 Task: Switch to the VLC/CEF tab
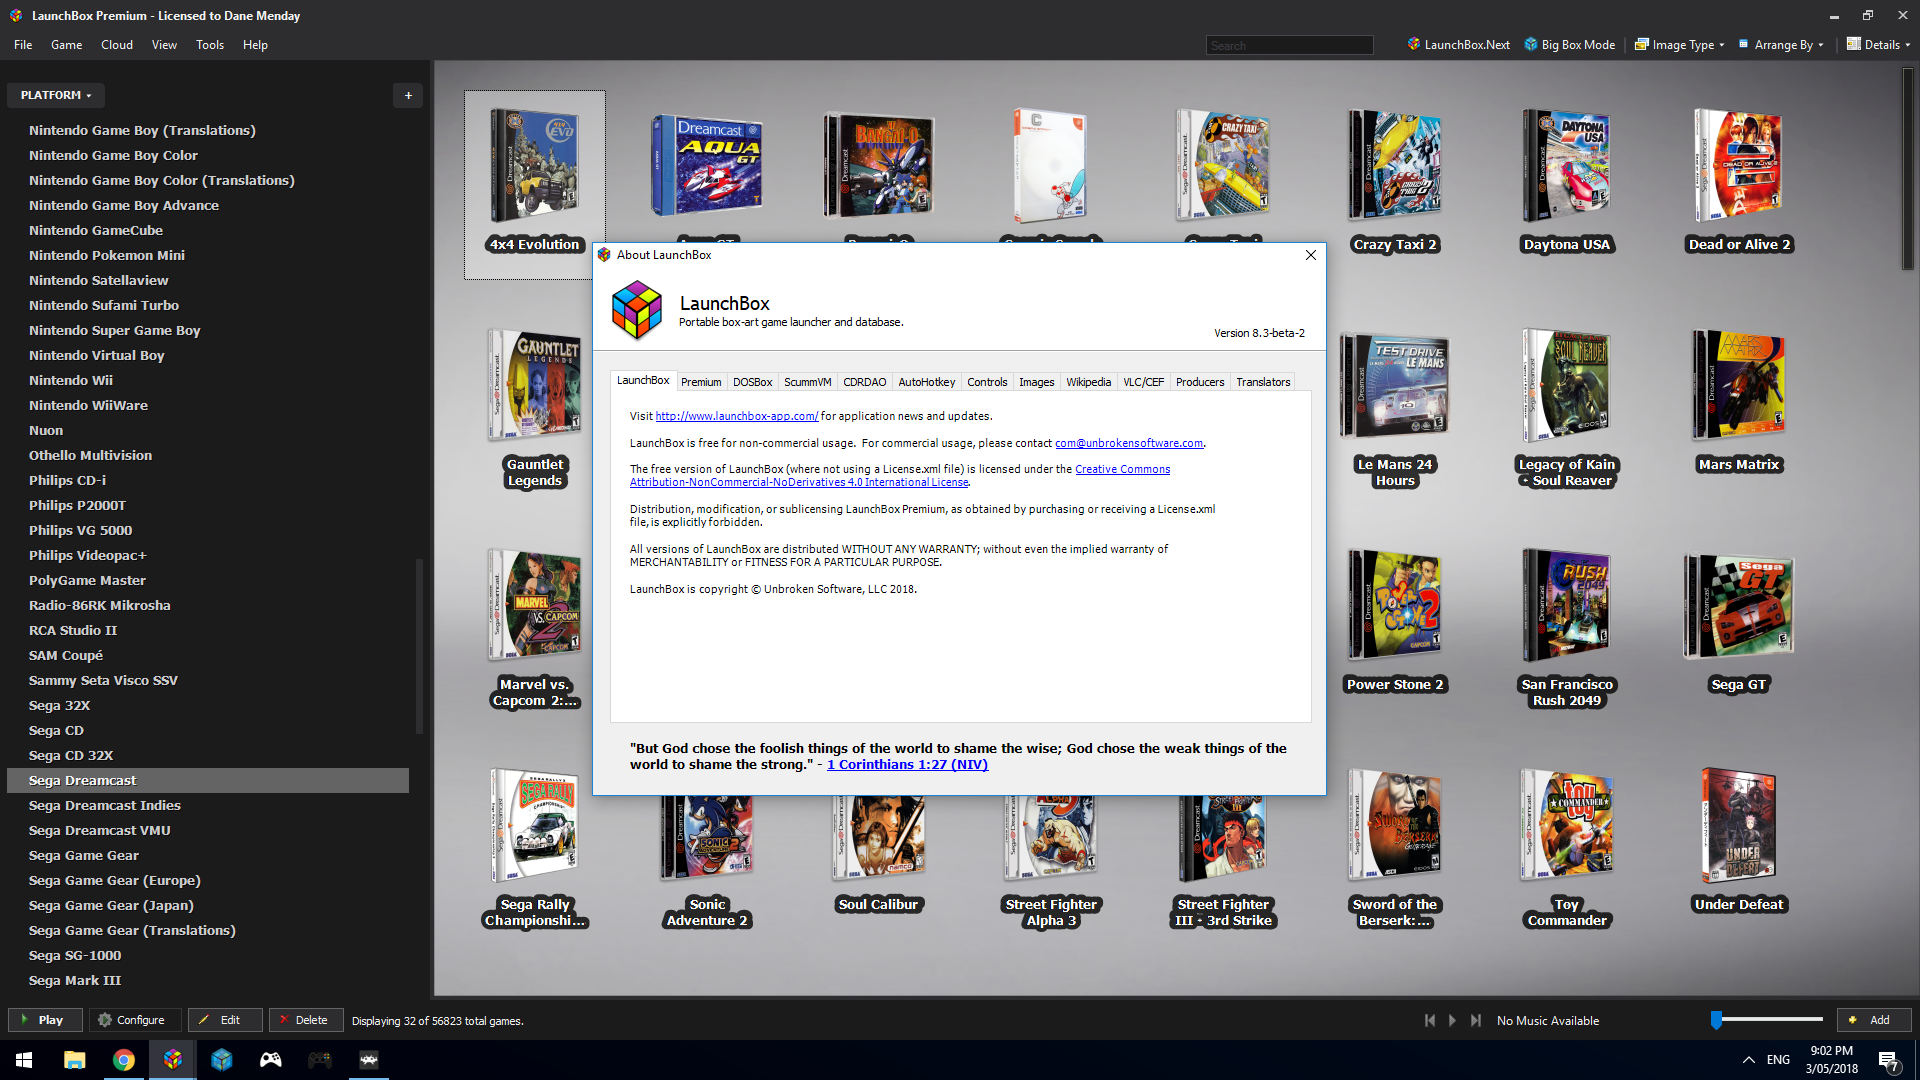(x=1143, y=382)
